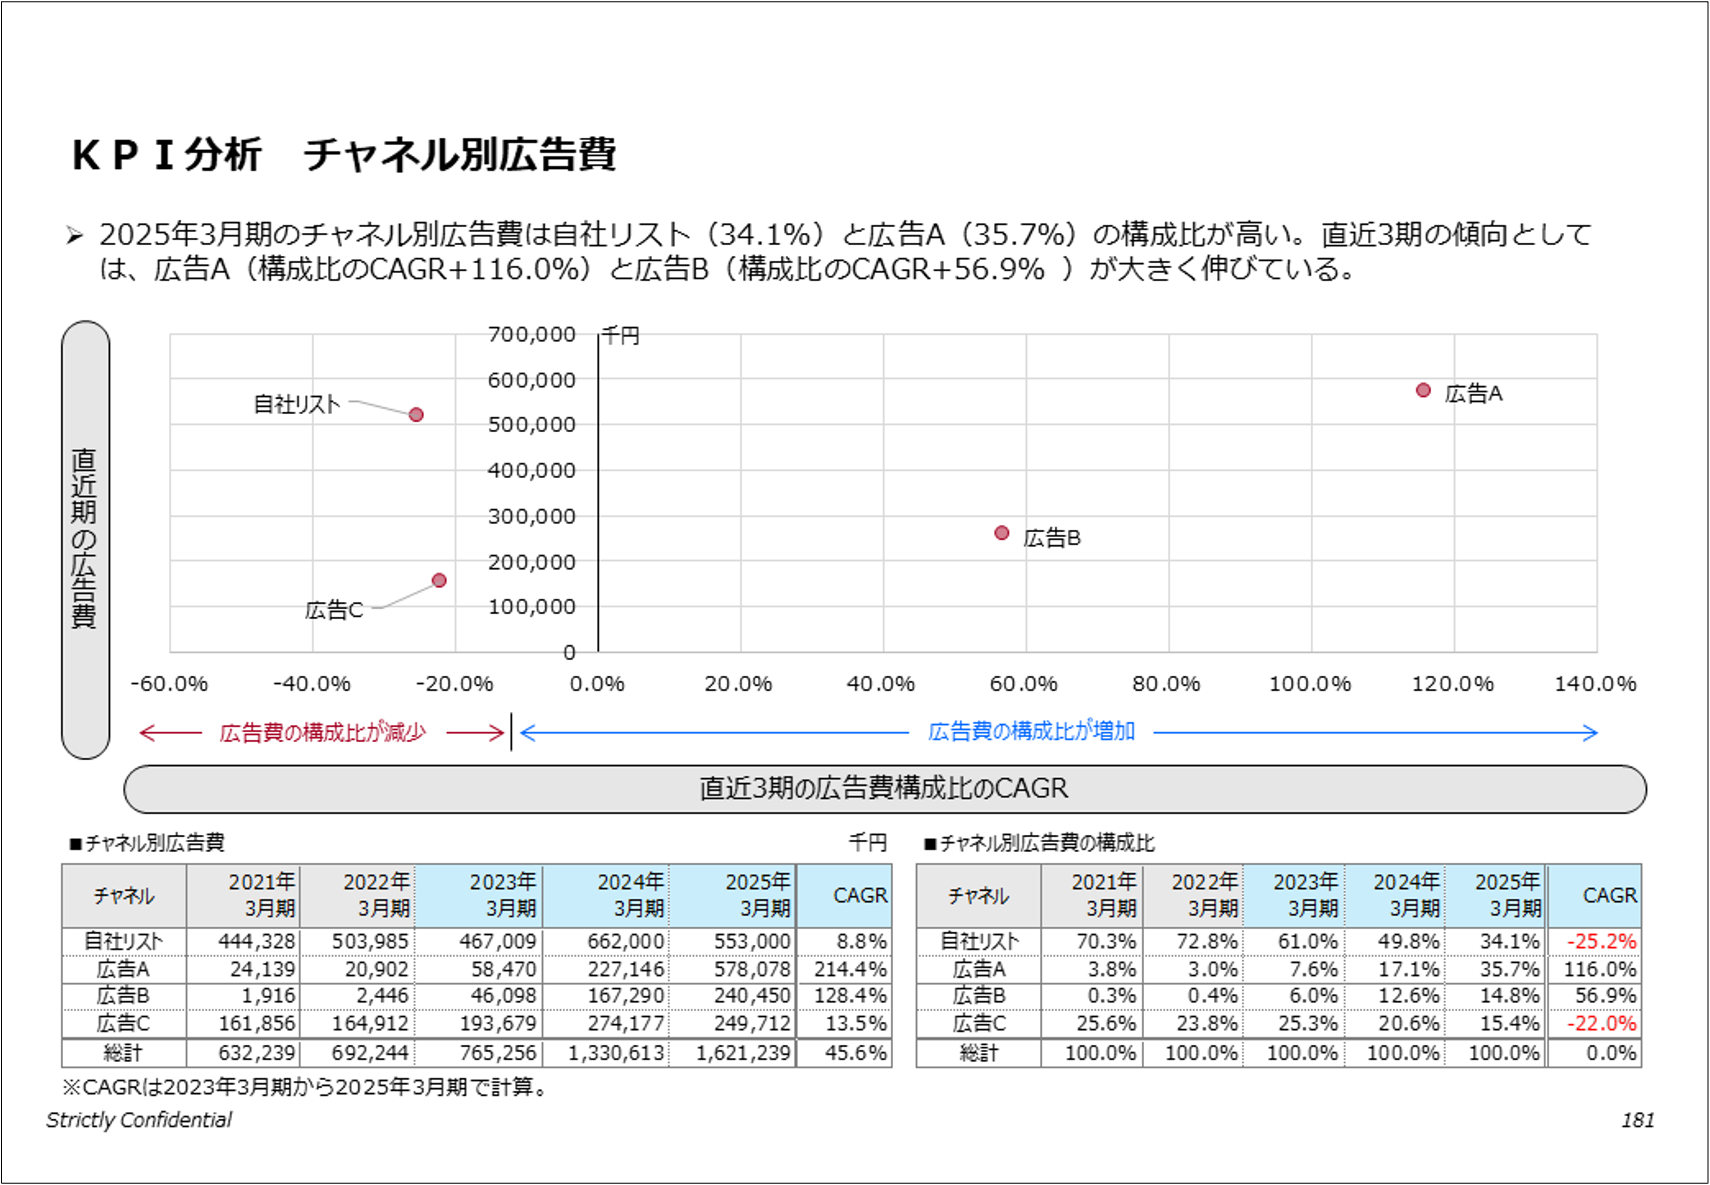Click the slide title KPI分析 チャネル別広告費
The image size is (1710, 1185).
coord(344,154)
